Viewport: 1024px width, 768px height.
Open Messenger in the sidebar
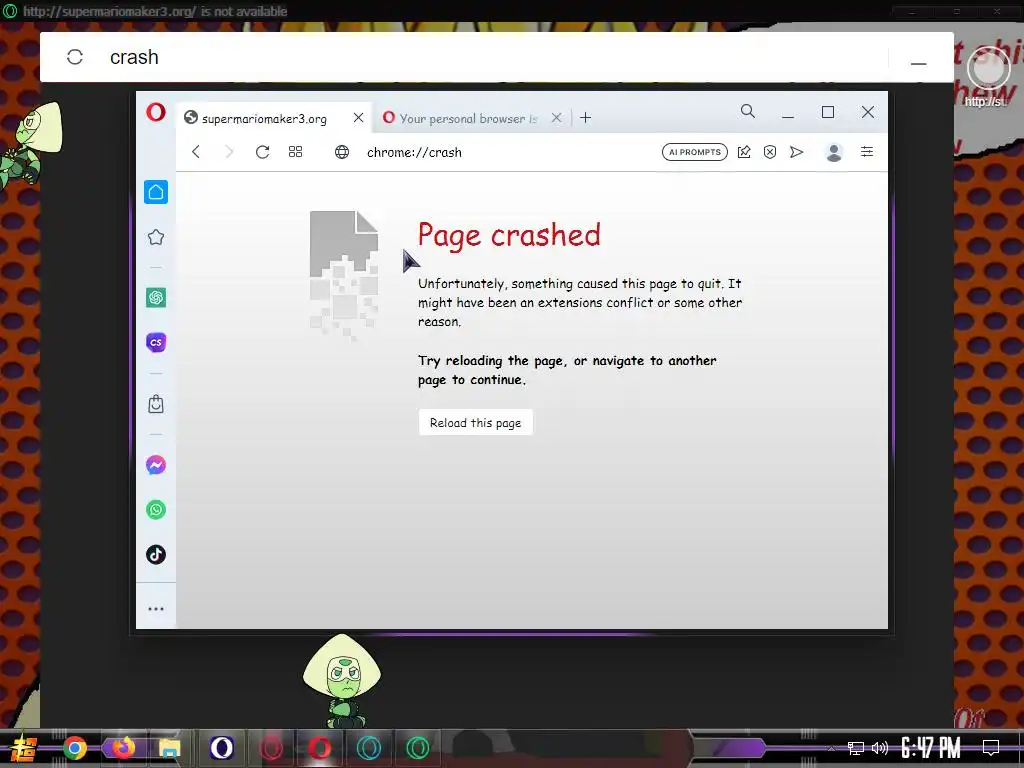click(155, 465)
